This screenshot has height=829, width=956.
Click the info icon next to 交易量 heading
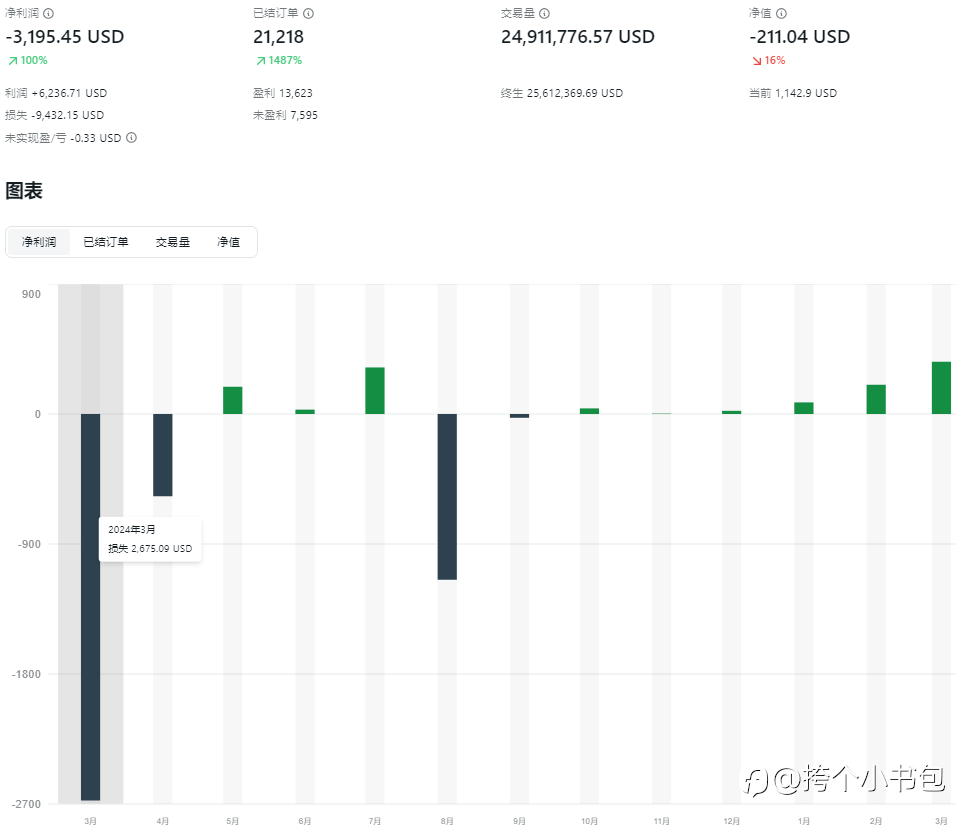544,13
